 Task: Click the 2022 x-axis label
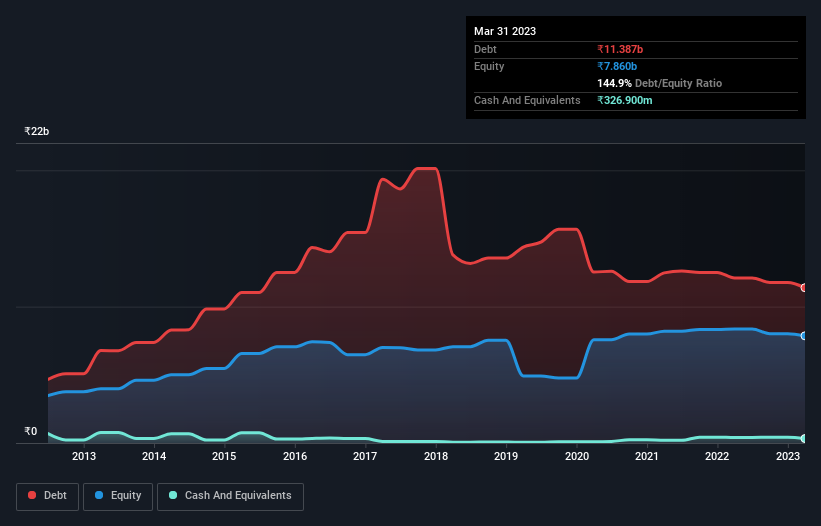coord(717,456)
